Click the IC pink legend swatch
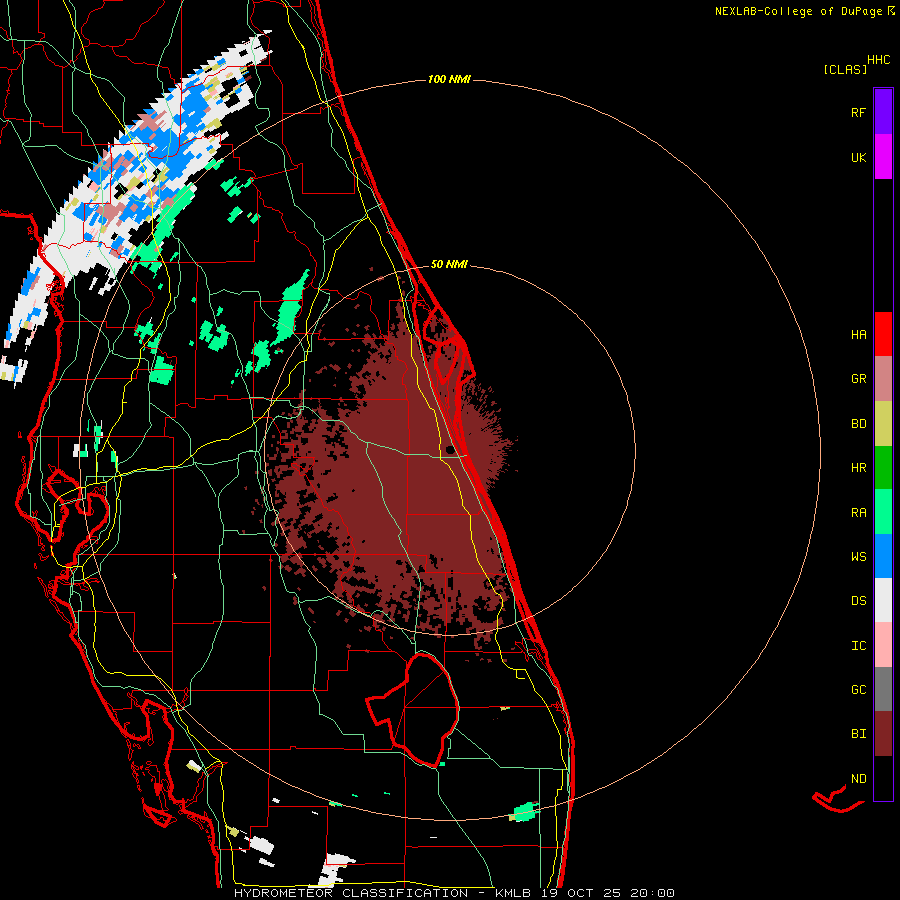900x900 pixels. pos(883,645)
